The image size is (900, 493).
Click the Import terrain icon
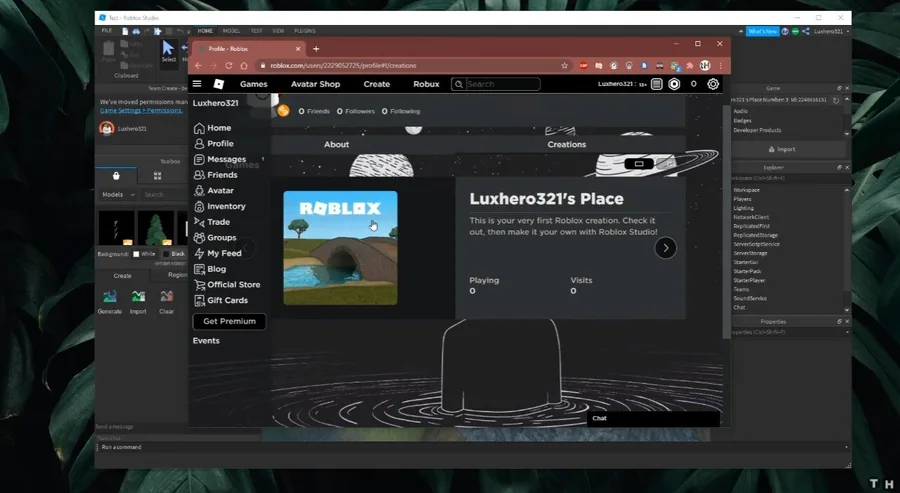point(138,301)
